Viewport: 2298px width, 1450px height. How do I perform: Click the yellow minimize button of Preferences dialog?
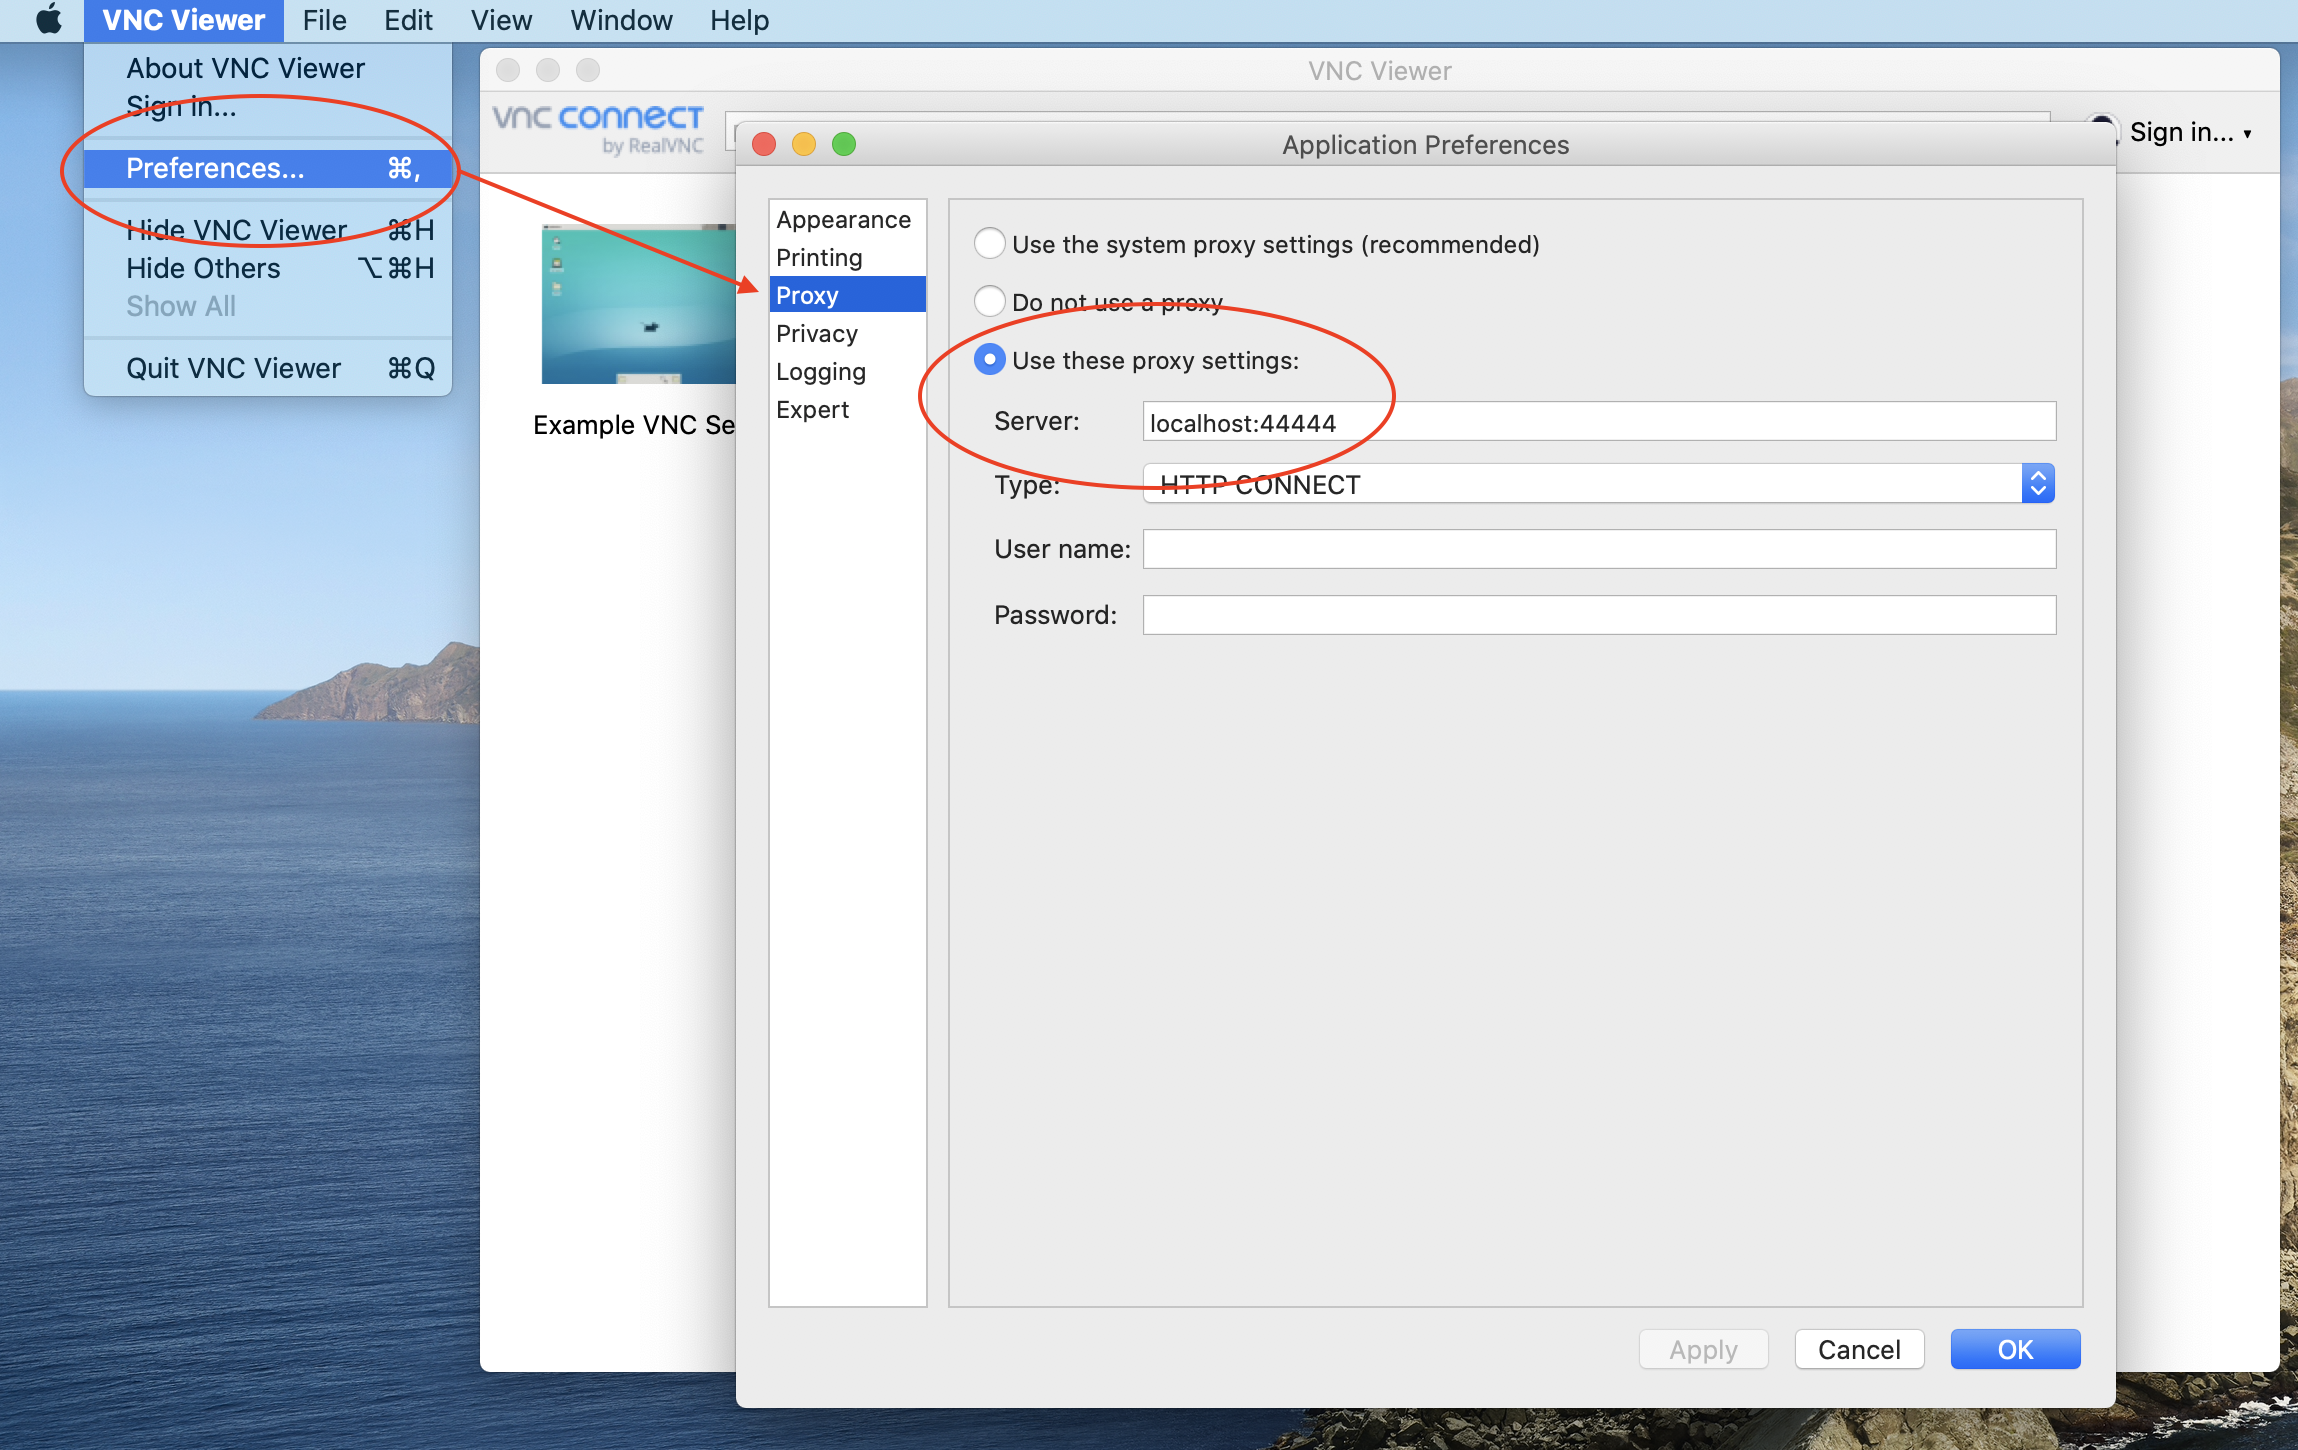tap(804, 145)
